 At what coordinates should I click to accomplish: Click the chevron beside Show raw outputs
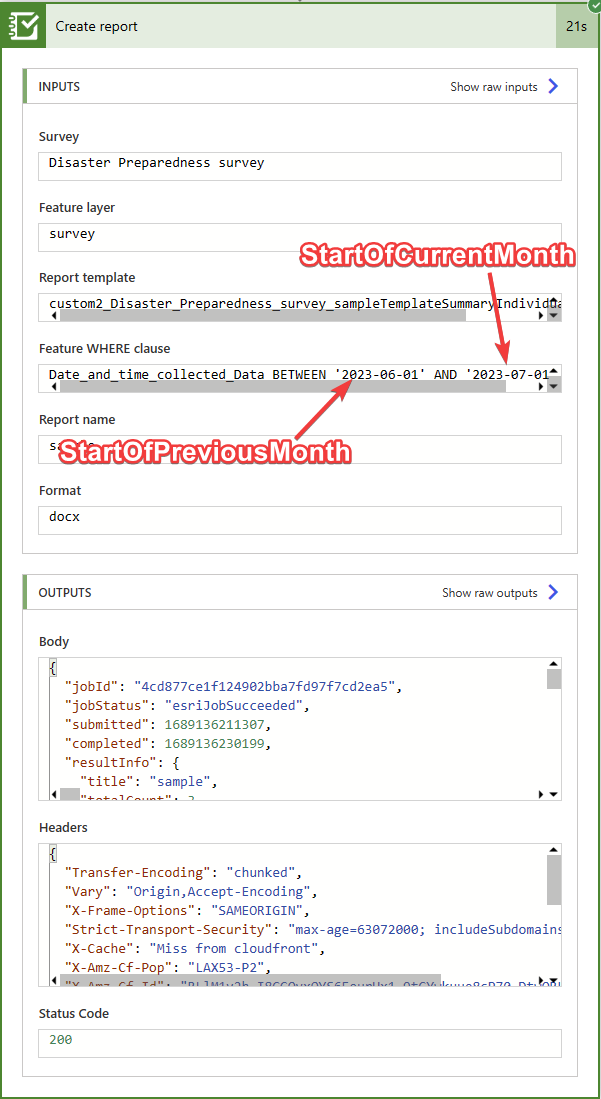[554, 593]
